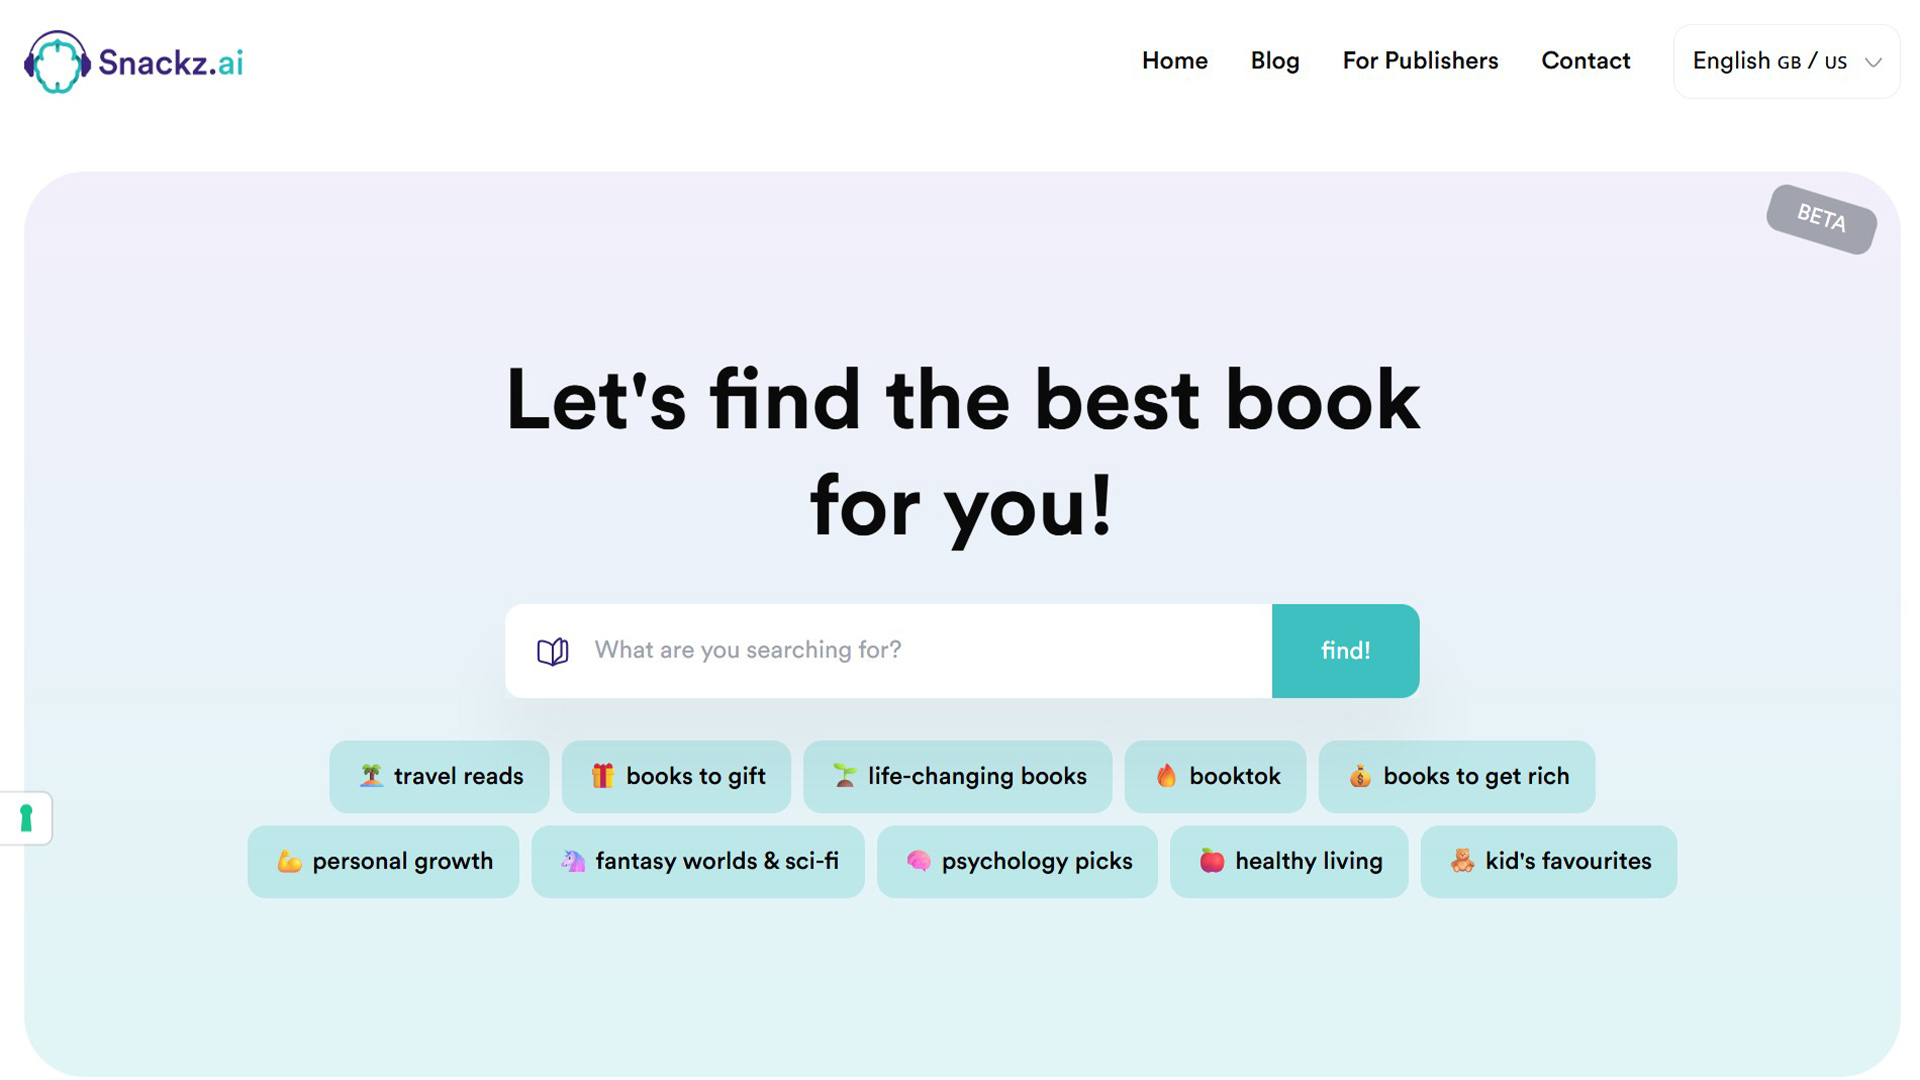Select the books to gift chip
This screenshot has height=1080, width=1920.
[676, 777]
